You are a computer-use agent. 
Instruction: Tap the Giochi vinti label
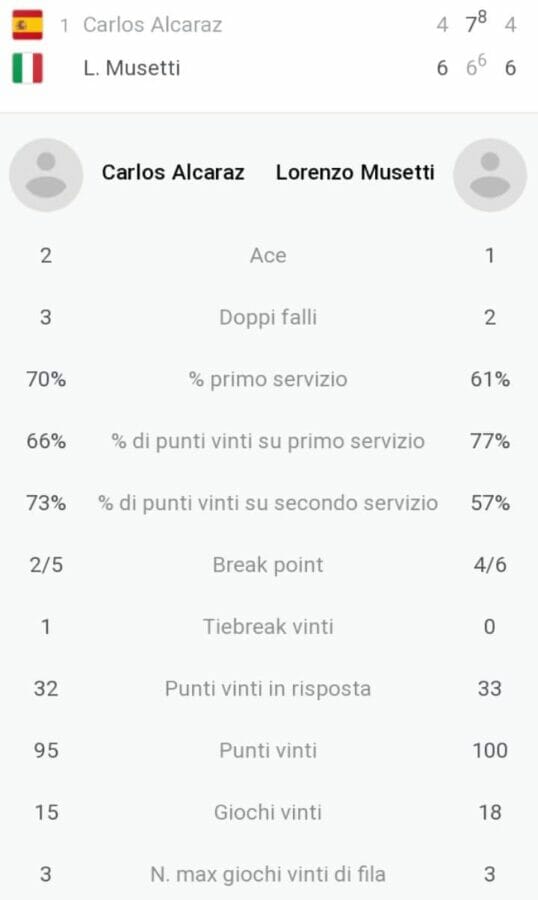(x=268, y=812)
